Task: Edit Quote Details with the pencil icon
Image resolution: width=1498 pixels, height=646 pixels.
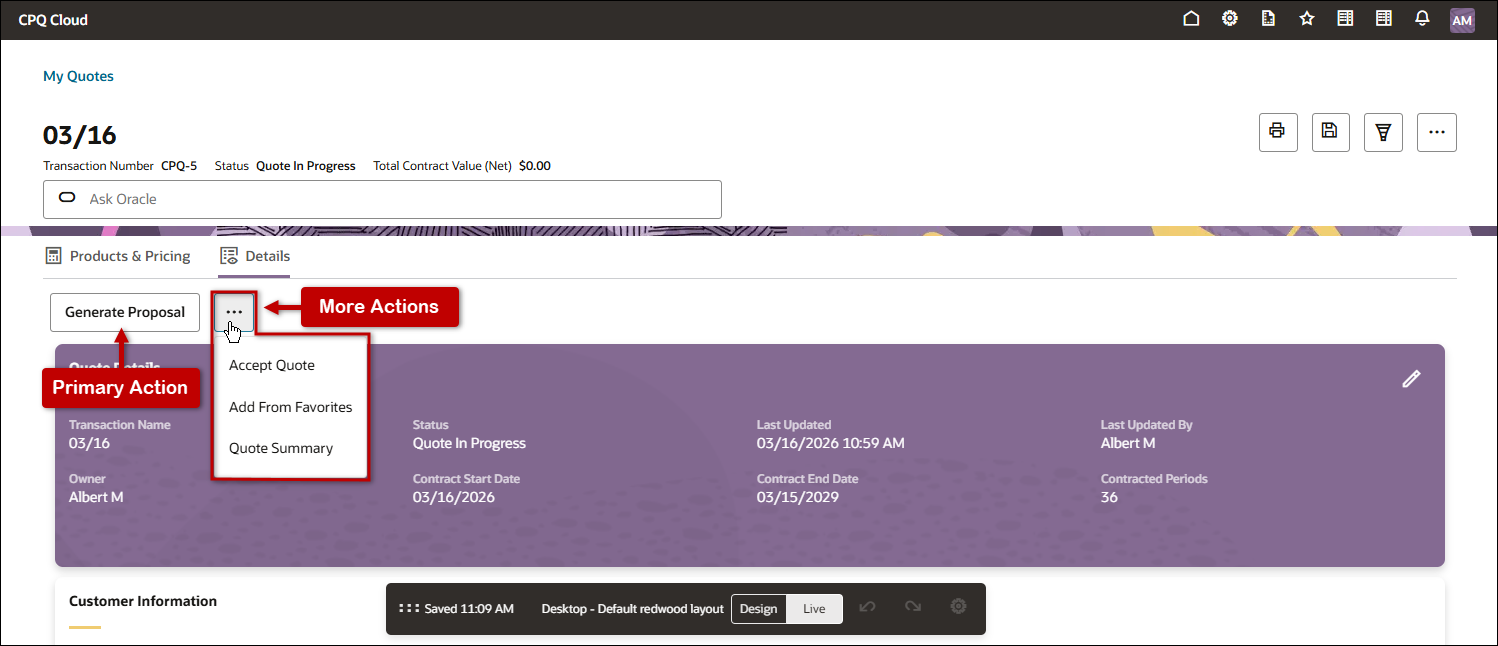Action: 1411,379
